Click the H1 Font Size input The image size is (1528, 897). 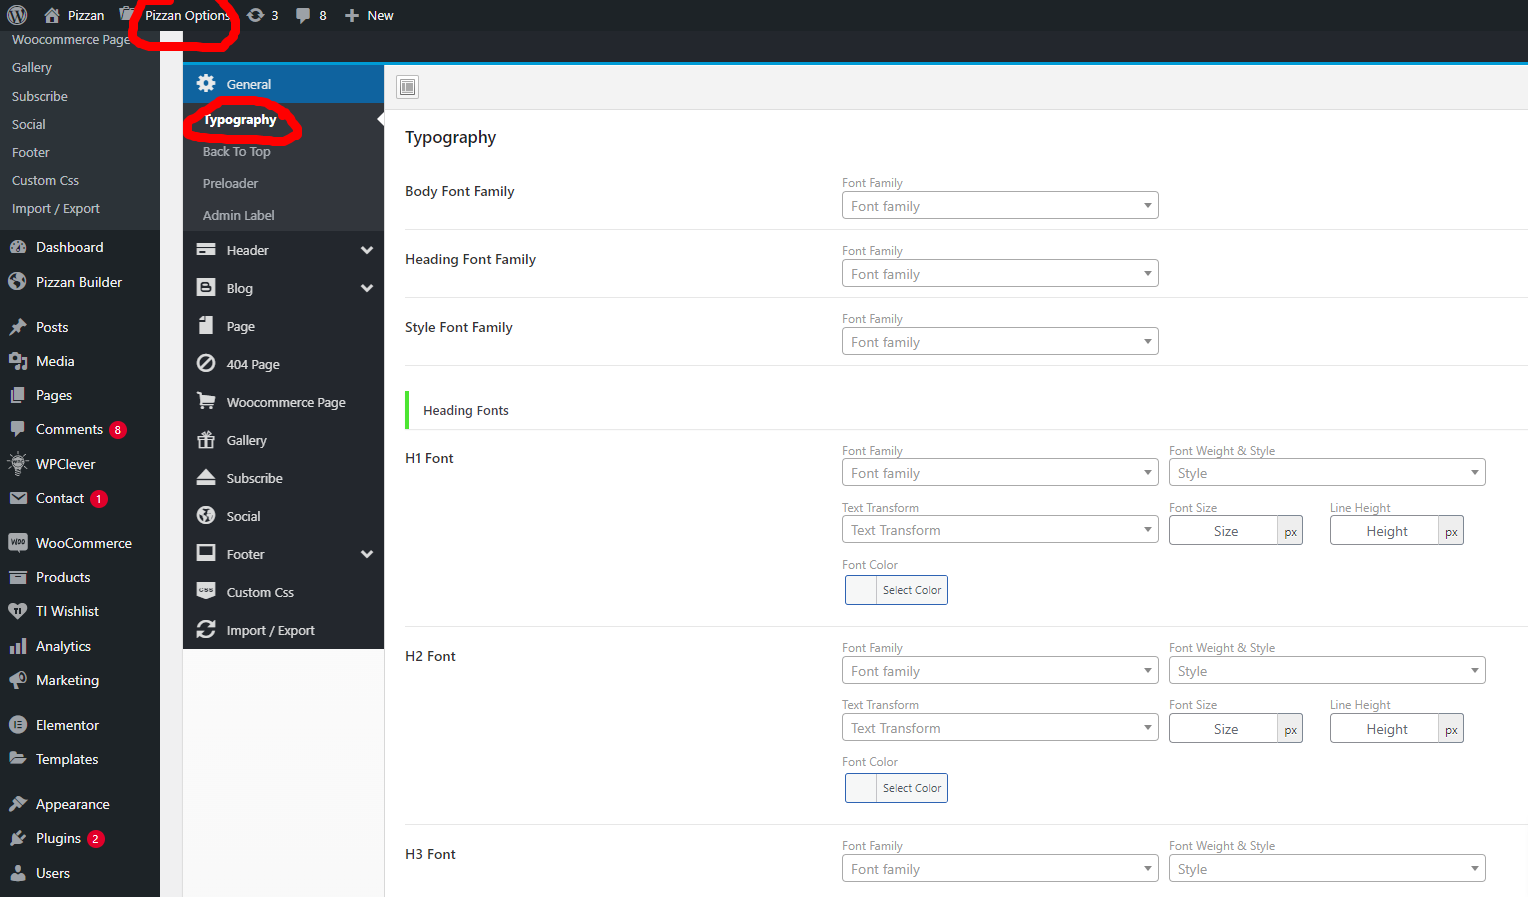point(1224,531)
